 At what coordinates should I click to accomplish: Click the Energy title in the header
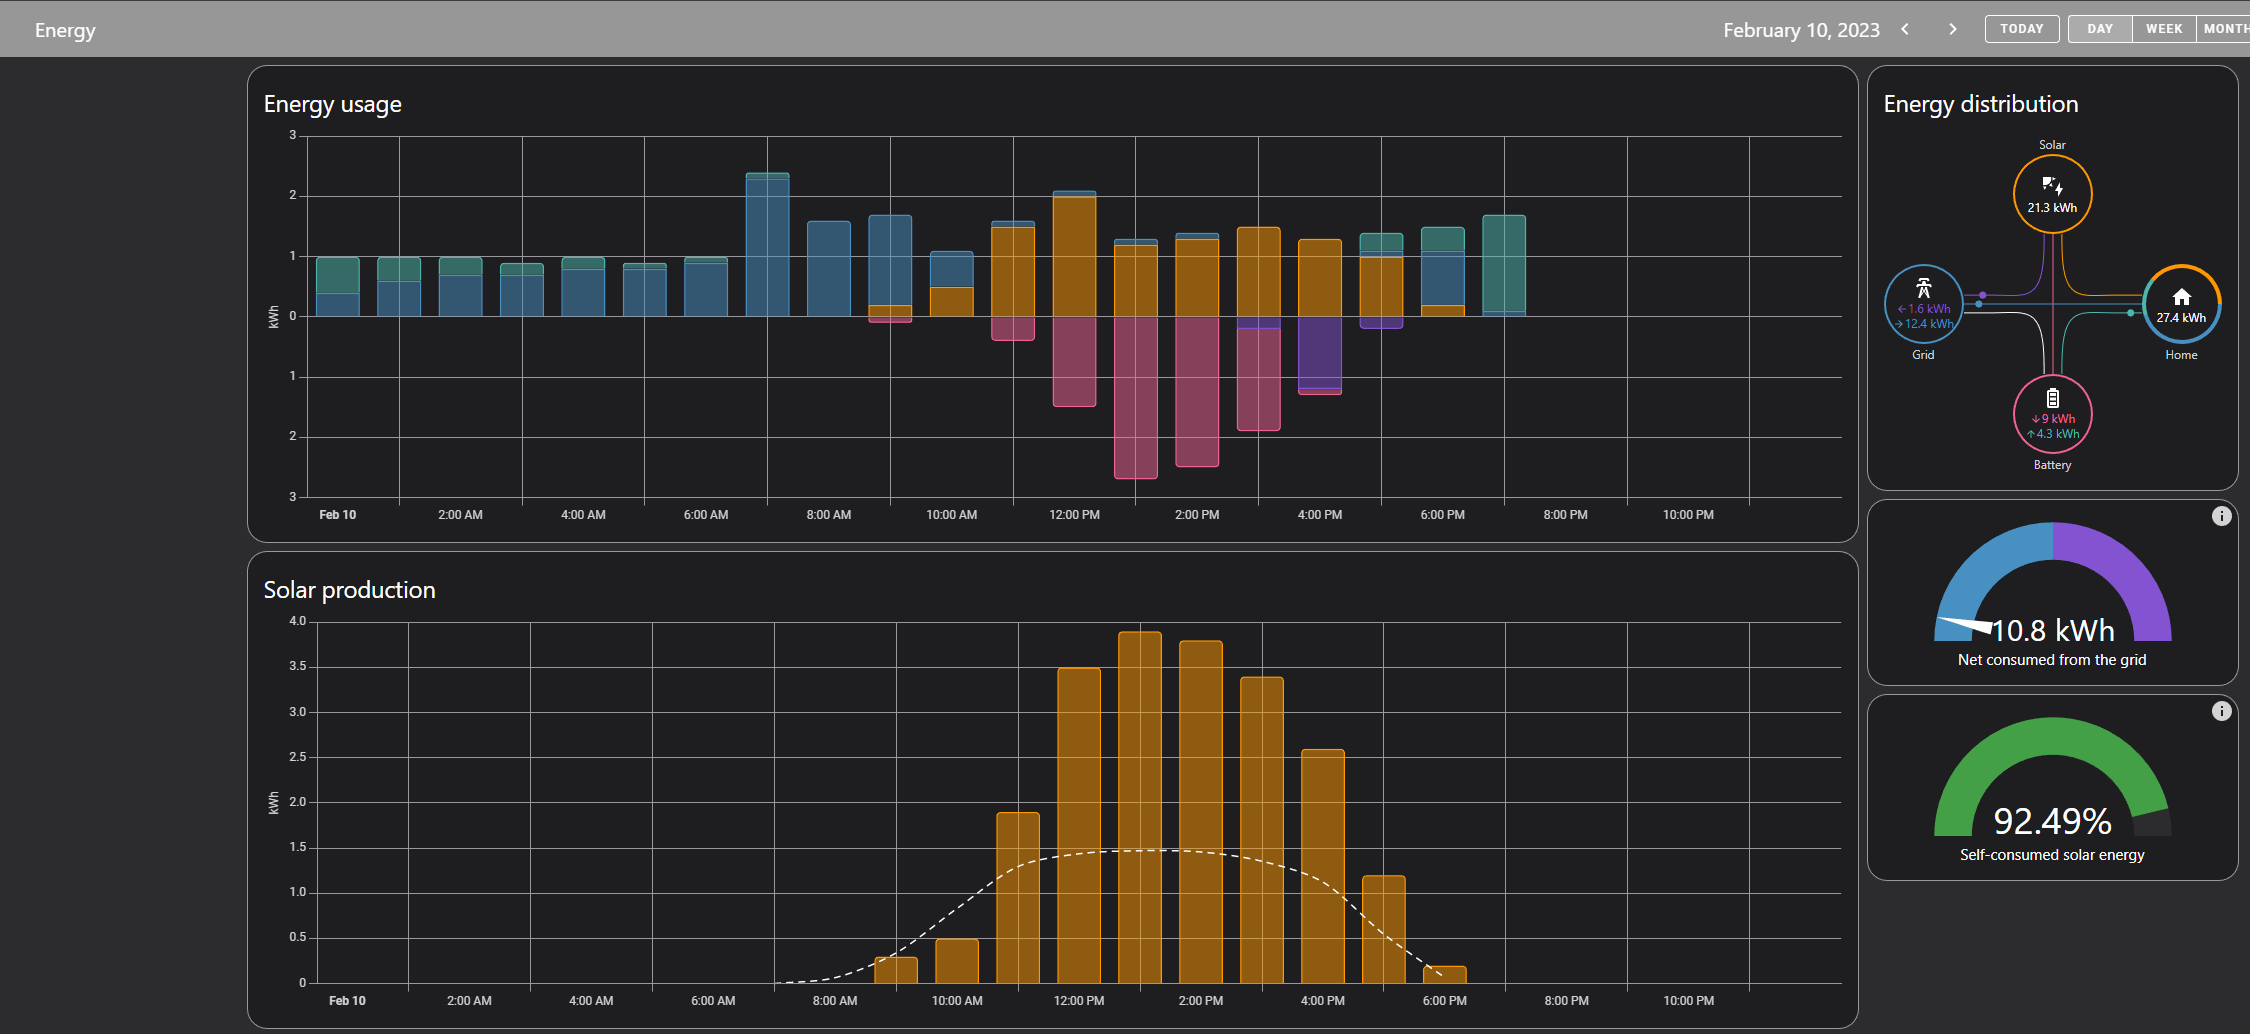65,30
